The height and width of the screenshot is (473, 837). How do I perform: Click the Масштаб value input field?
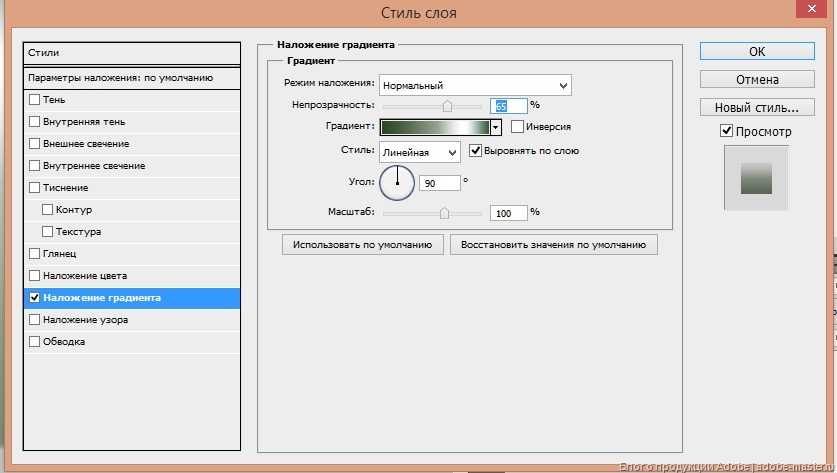(508, 213)
